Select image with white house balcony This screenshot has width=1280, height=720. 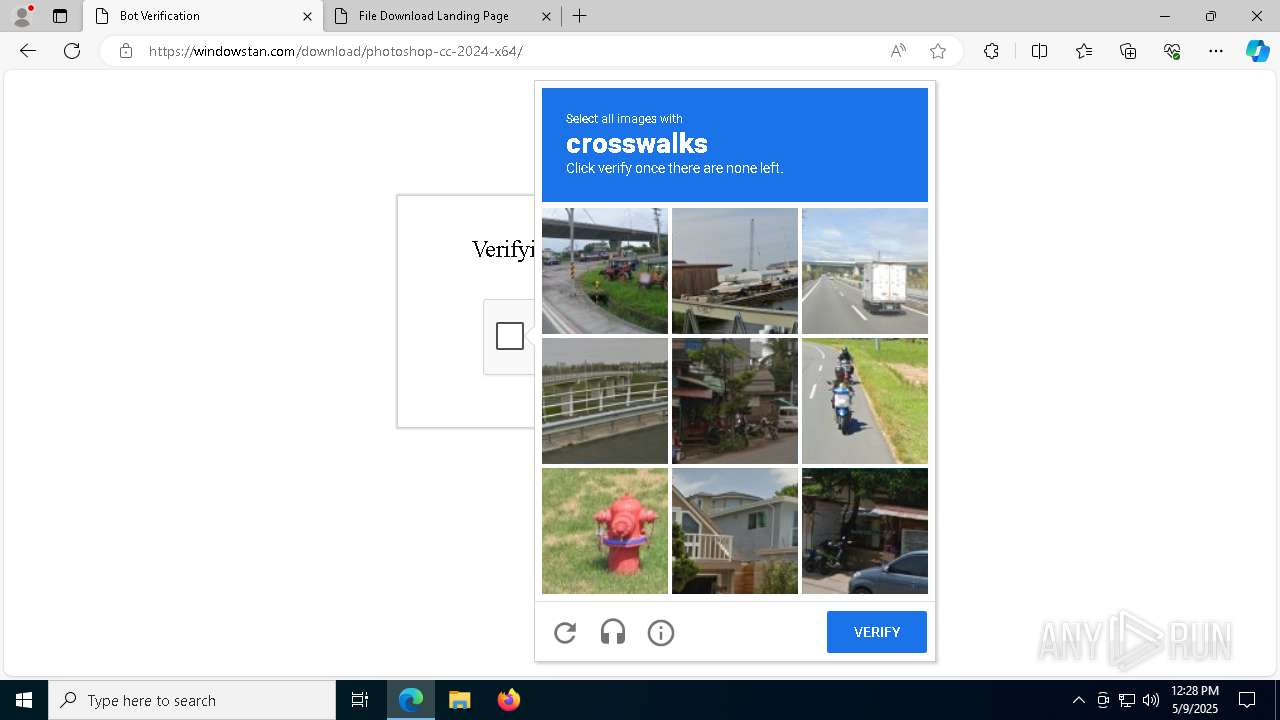[x=735, y=531]
